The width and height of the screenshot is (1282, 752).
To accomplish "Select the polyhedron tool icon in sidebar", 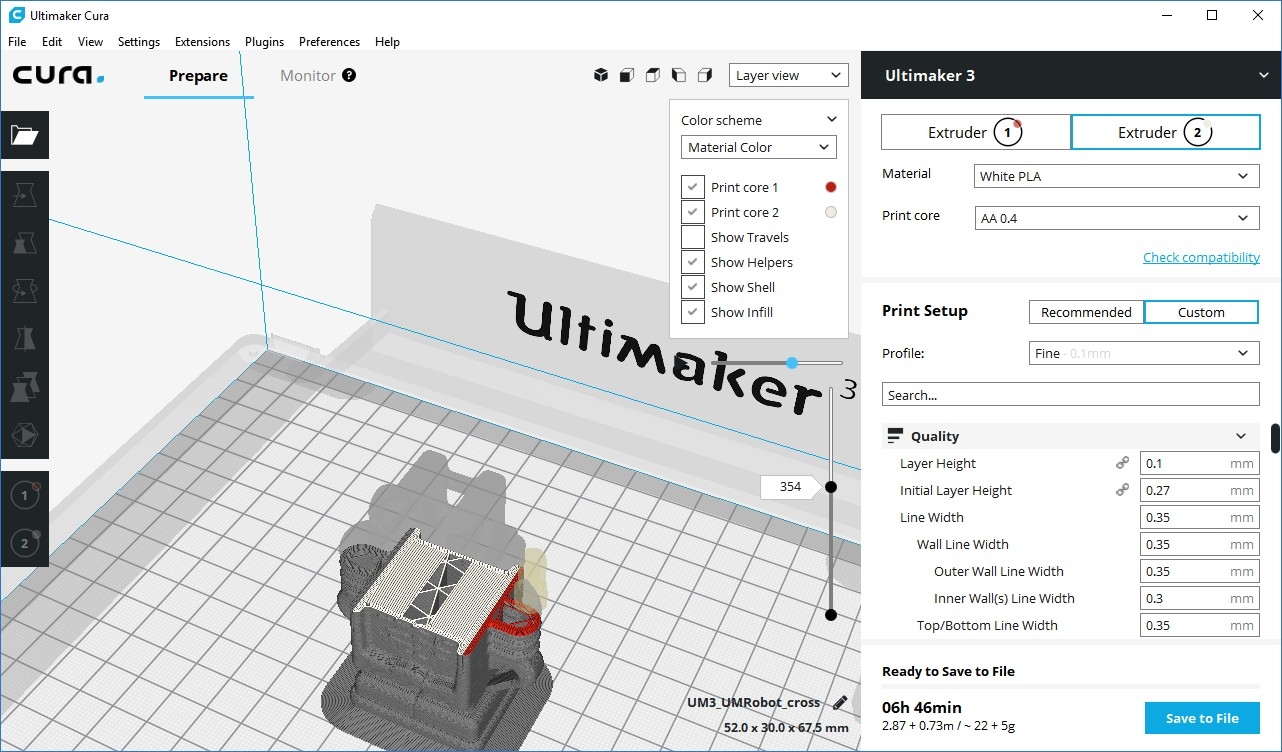I will 24,435.
